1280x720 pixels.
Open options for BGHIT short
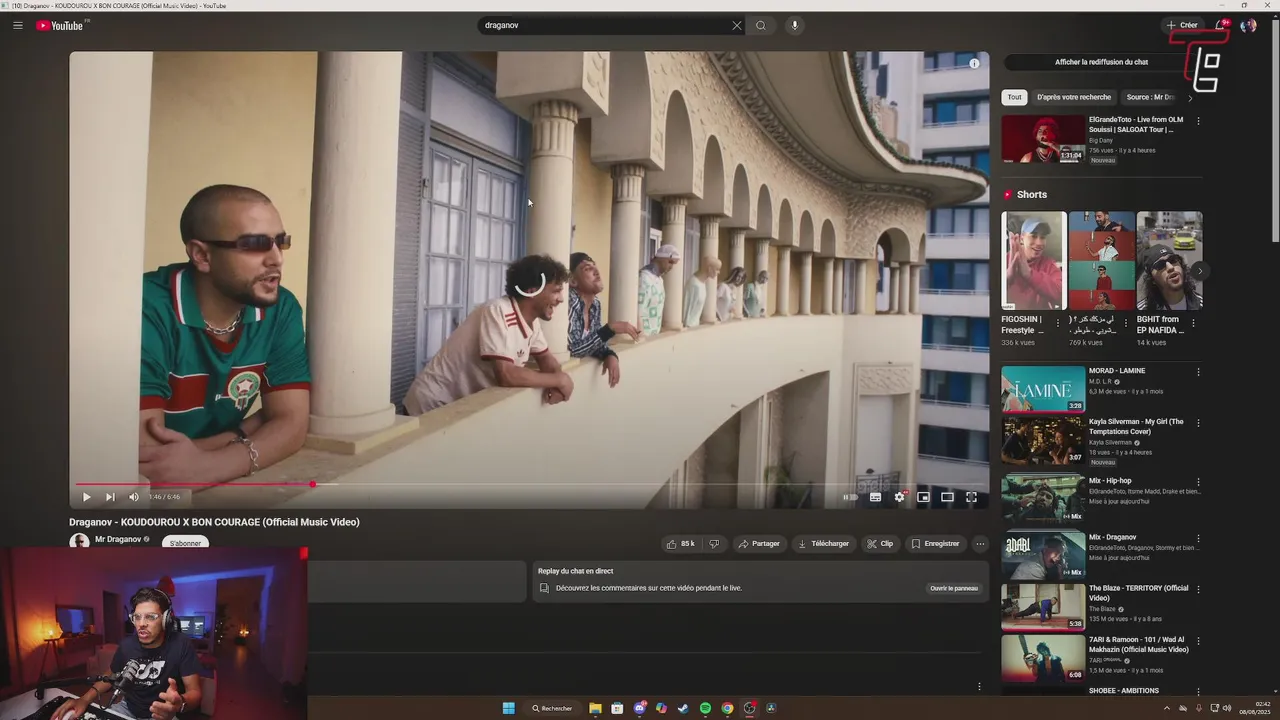click(x=1193, y=323)
